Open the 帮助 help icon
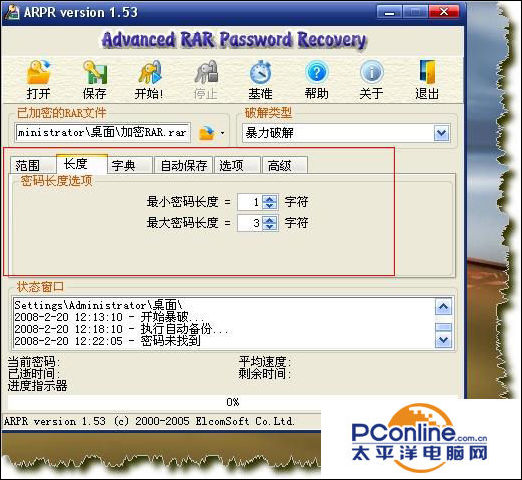 click(x=317, y=72)
